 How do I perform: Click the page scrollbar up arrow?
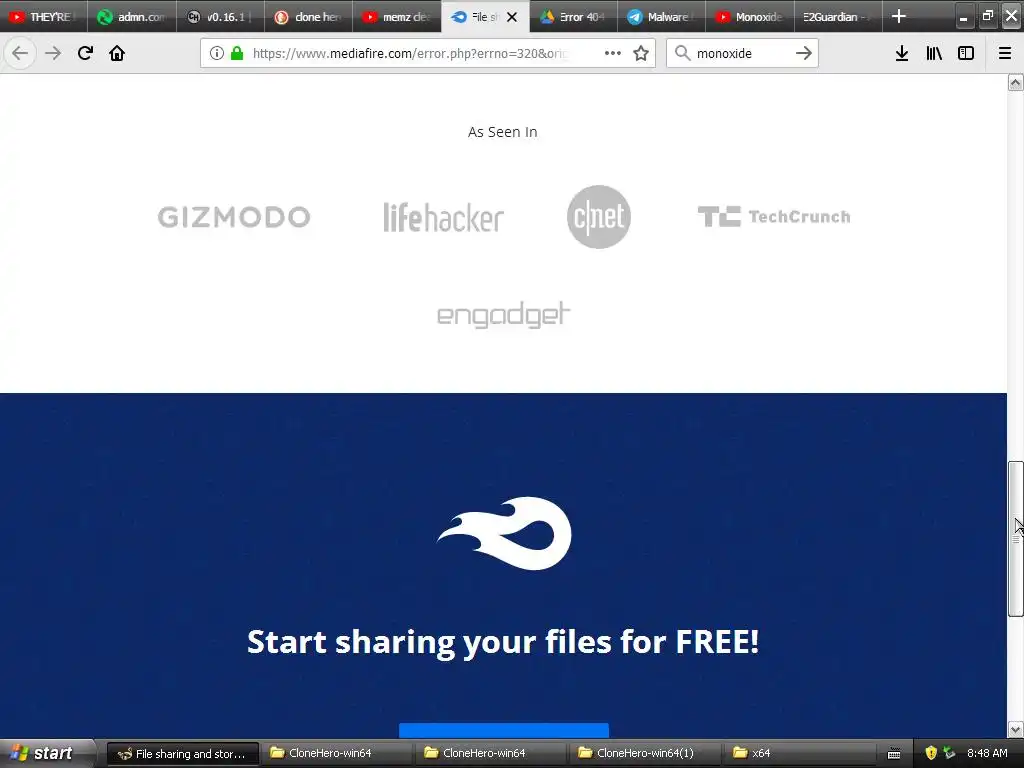(x=1015, y=82)
